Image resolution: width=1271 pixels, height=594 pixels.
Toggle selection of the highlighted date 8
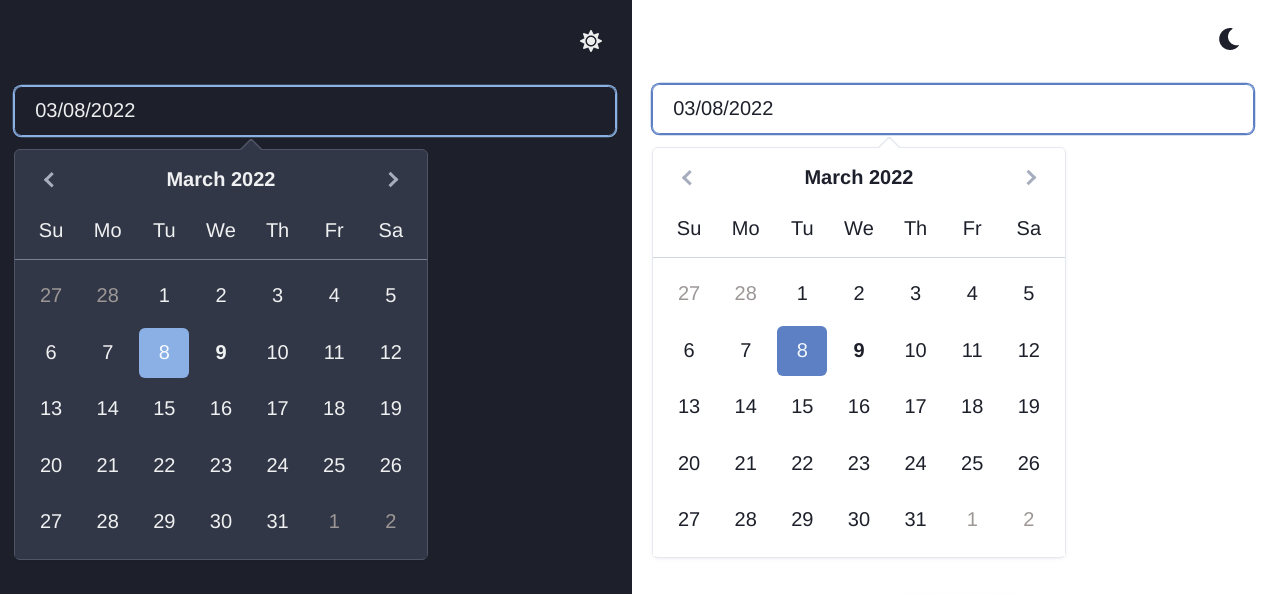tap(164, 352)
